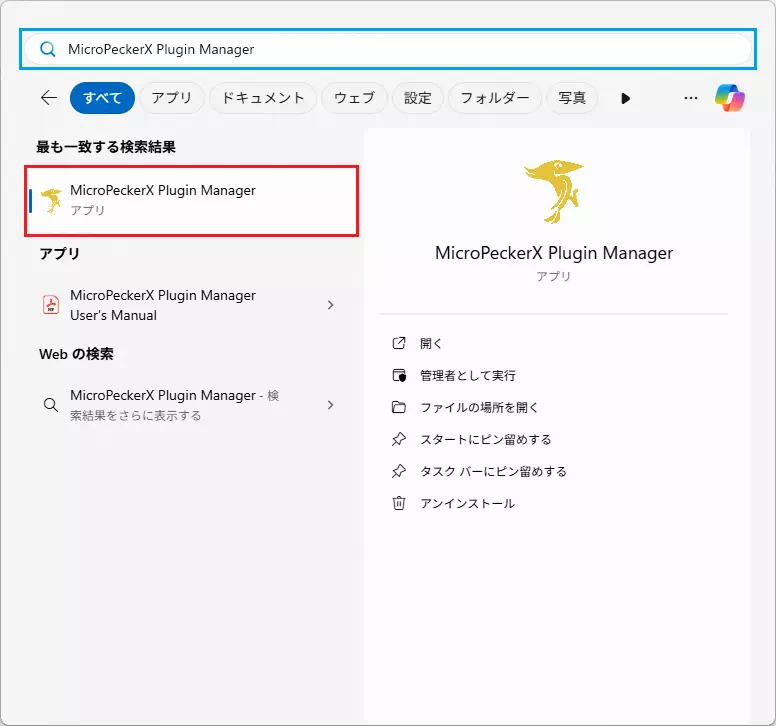
Task: Switch to the ウェブ filter tab
Action: click(354, 98)
